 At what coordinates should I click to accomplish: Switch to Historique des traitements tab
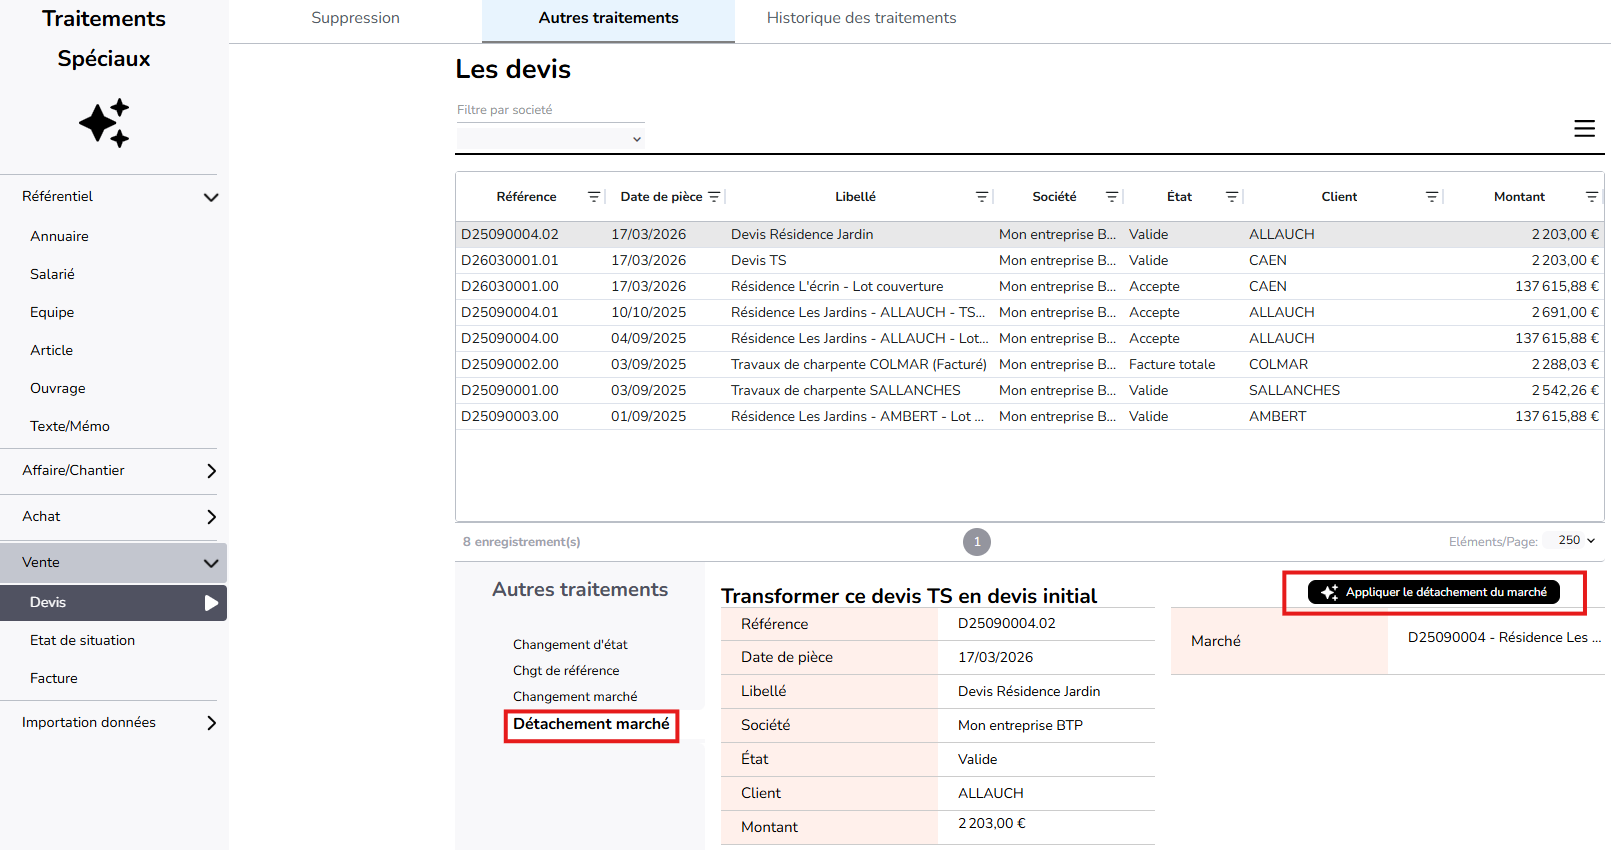pyautogui.click(x=861, y=18)
